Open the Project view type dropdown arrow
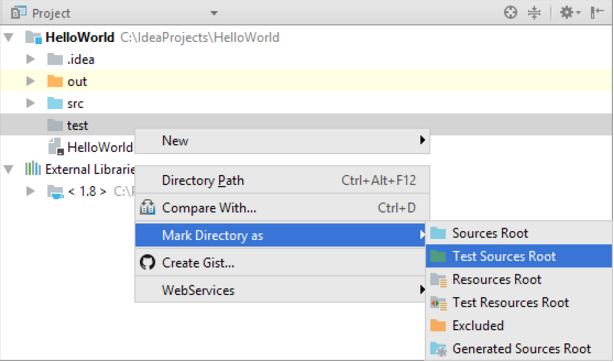This screenshot has width=614, height=362. 214,13
